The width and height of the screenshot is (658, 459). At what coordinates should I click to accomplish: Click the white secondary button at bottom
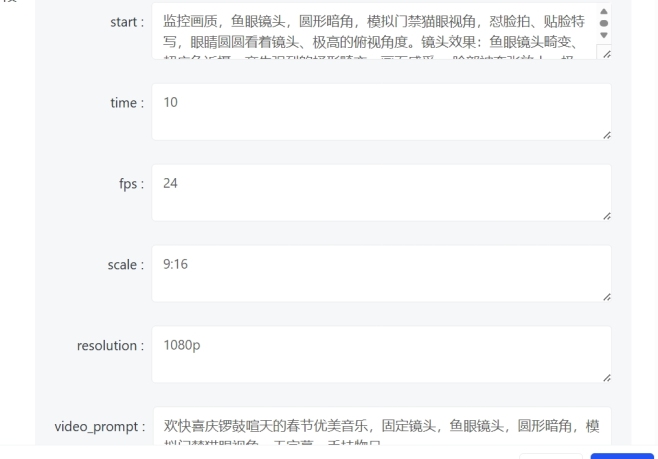(550, 456)
